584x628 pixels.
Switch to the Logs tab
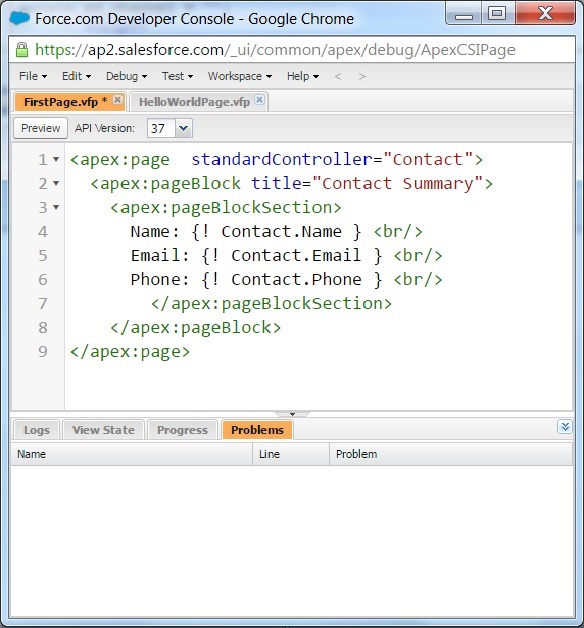tap(37, 430)
